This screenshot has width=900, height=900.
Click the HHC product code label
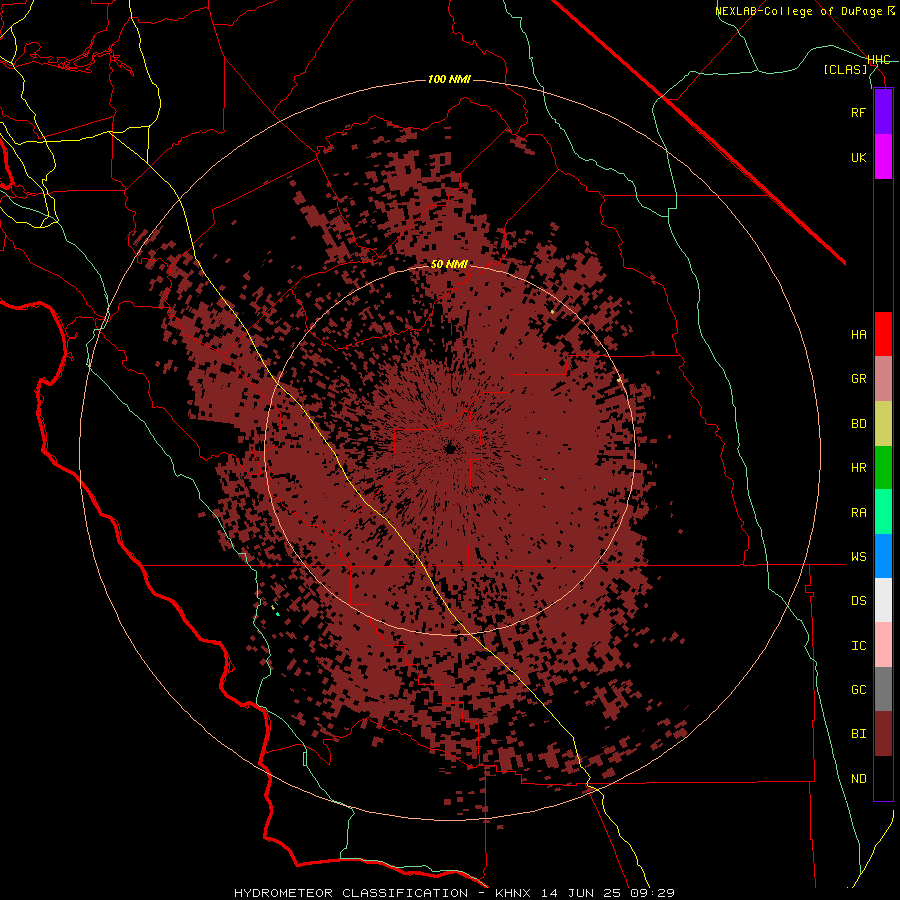879,60
